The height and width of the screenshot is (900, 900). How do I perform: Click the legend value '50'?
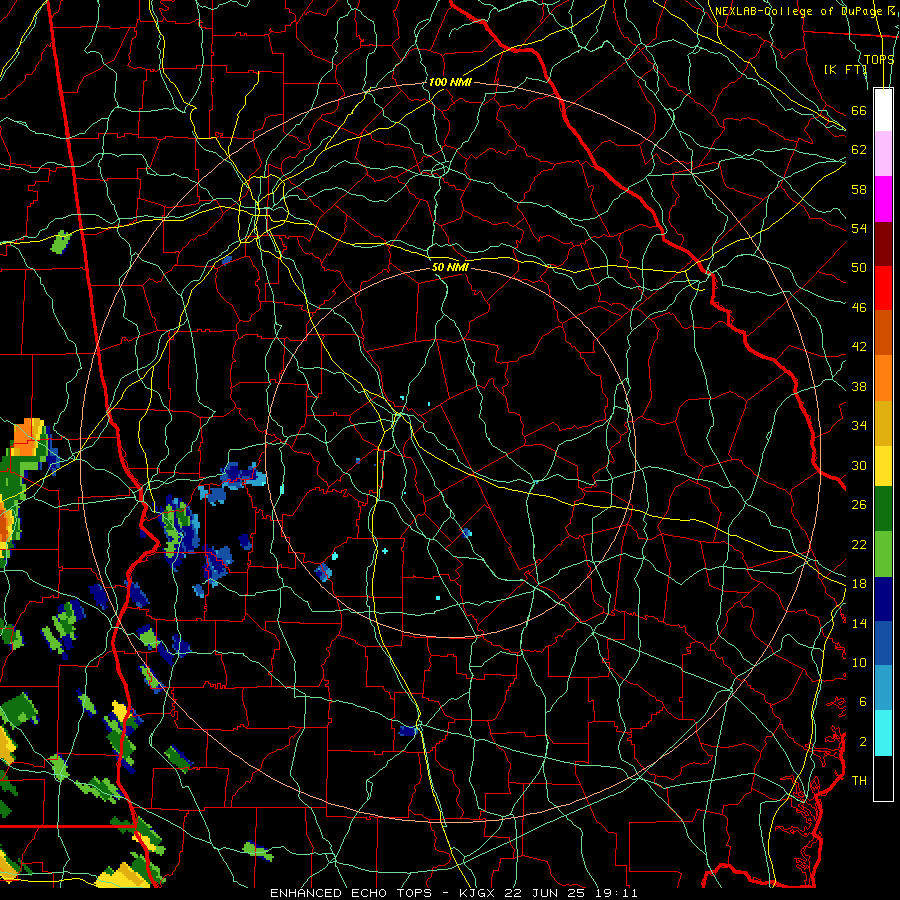point(859,268)
